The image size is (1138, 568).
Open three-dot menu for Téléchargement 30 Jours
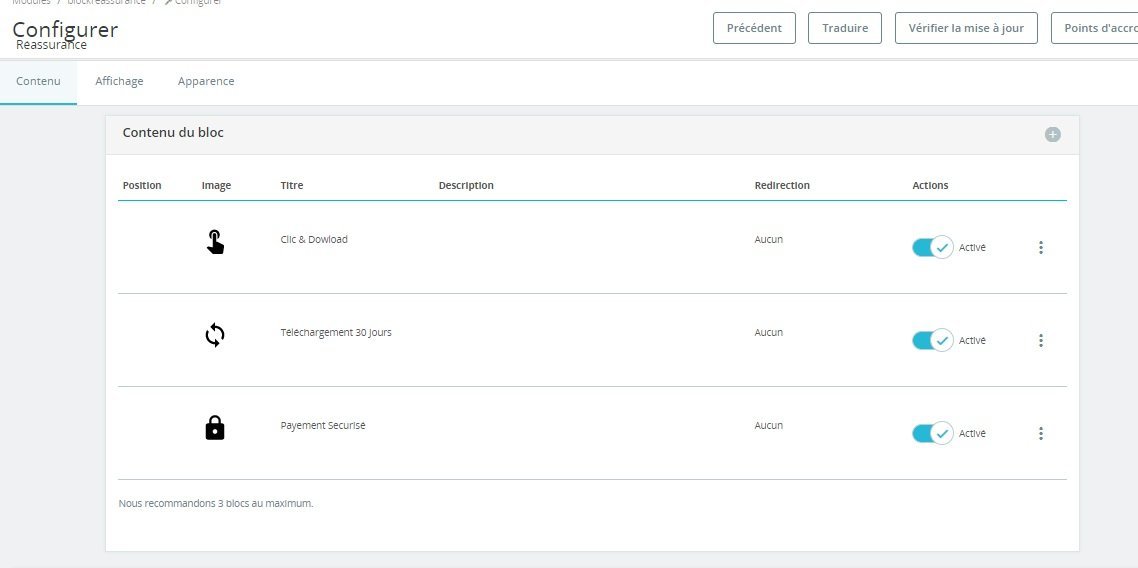point(1040,340)
